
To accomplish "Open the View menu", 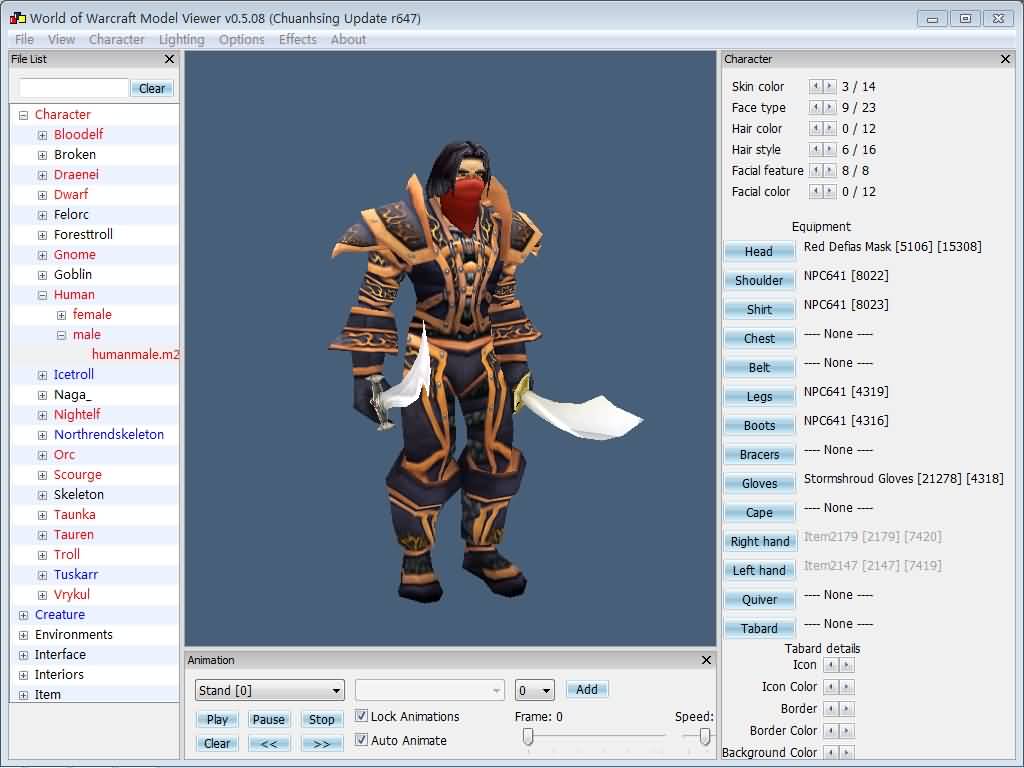I will point(61,39).
